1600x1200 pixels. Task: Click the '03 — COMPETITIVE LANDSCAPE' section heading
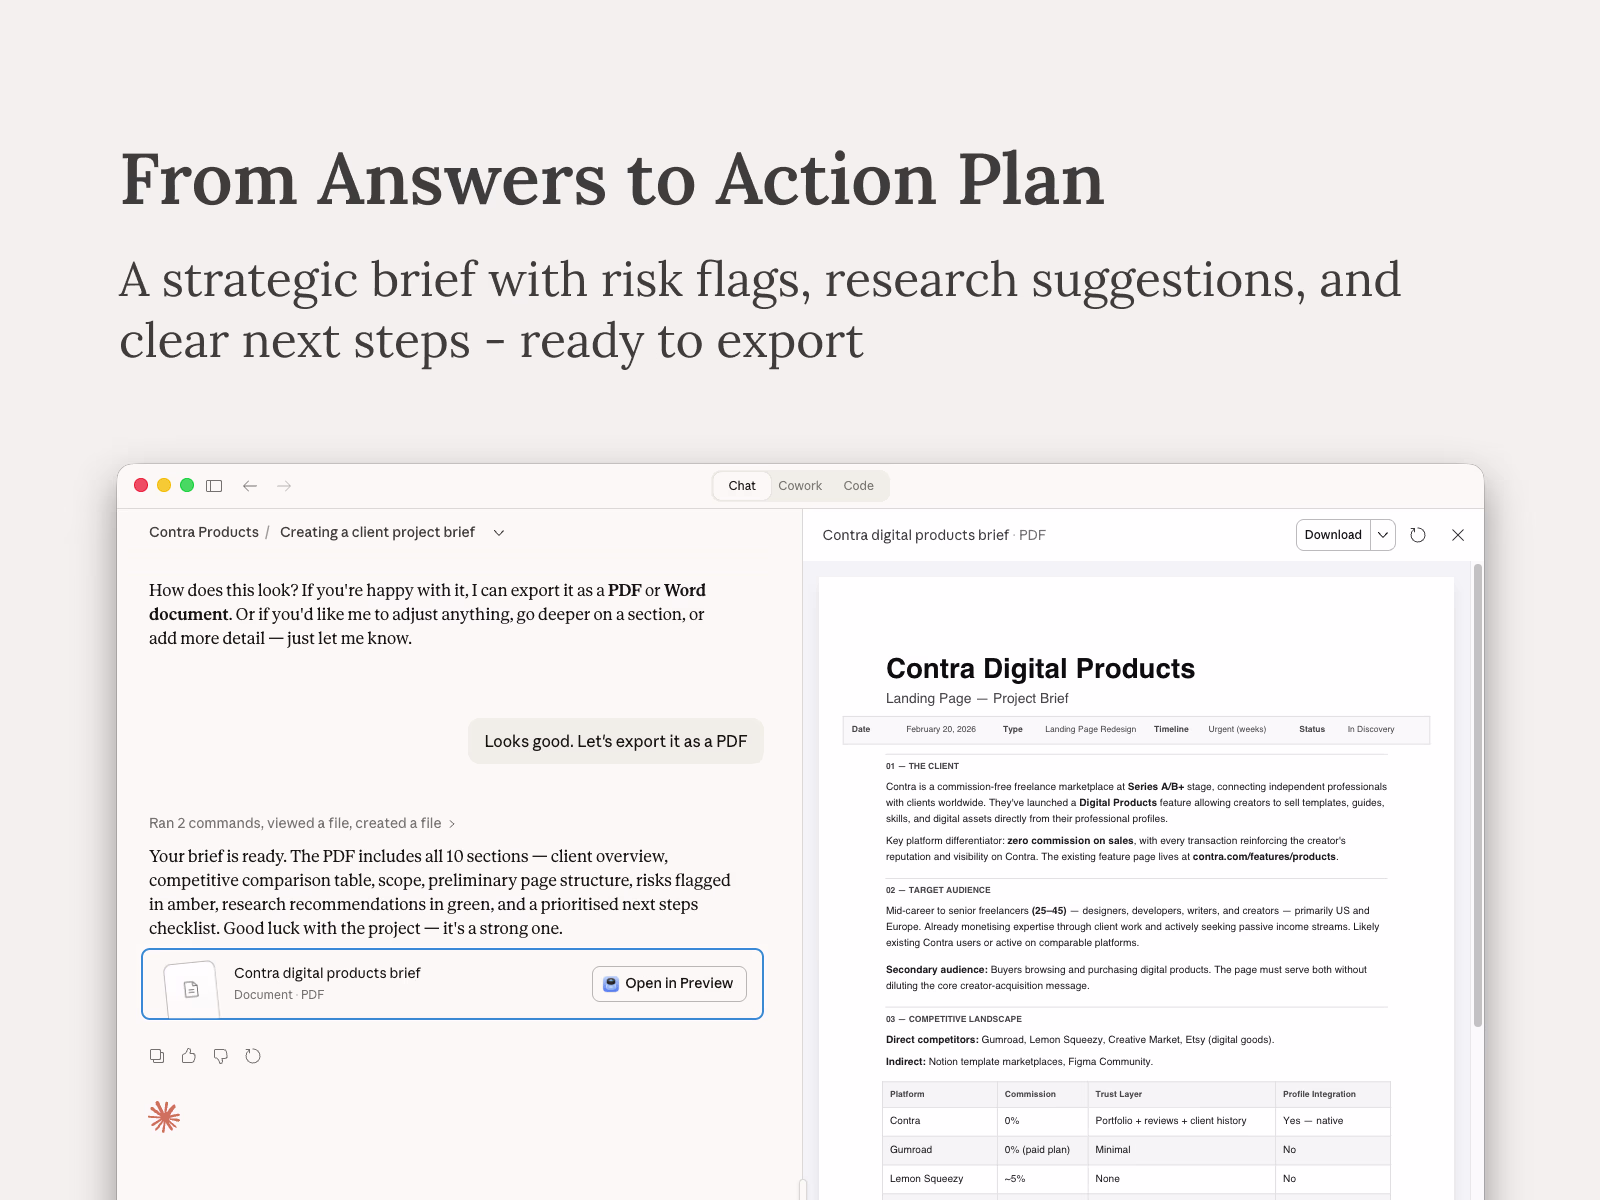click(954, 1019)
